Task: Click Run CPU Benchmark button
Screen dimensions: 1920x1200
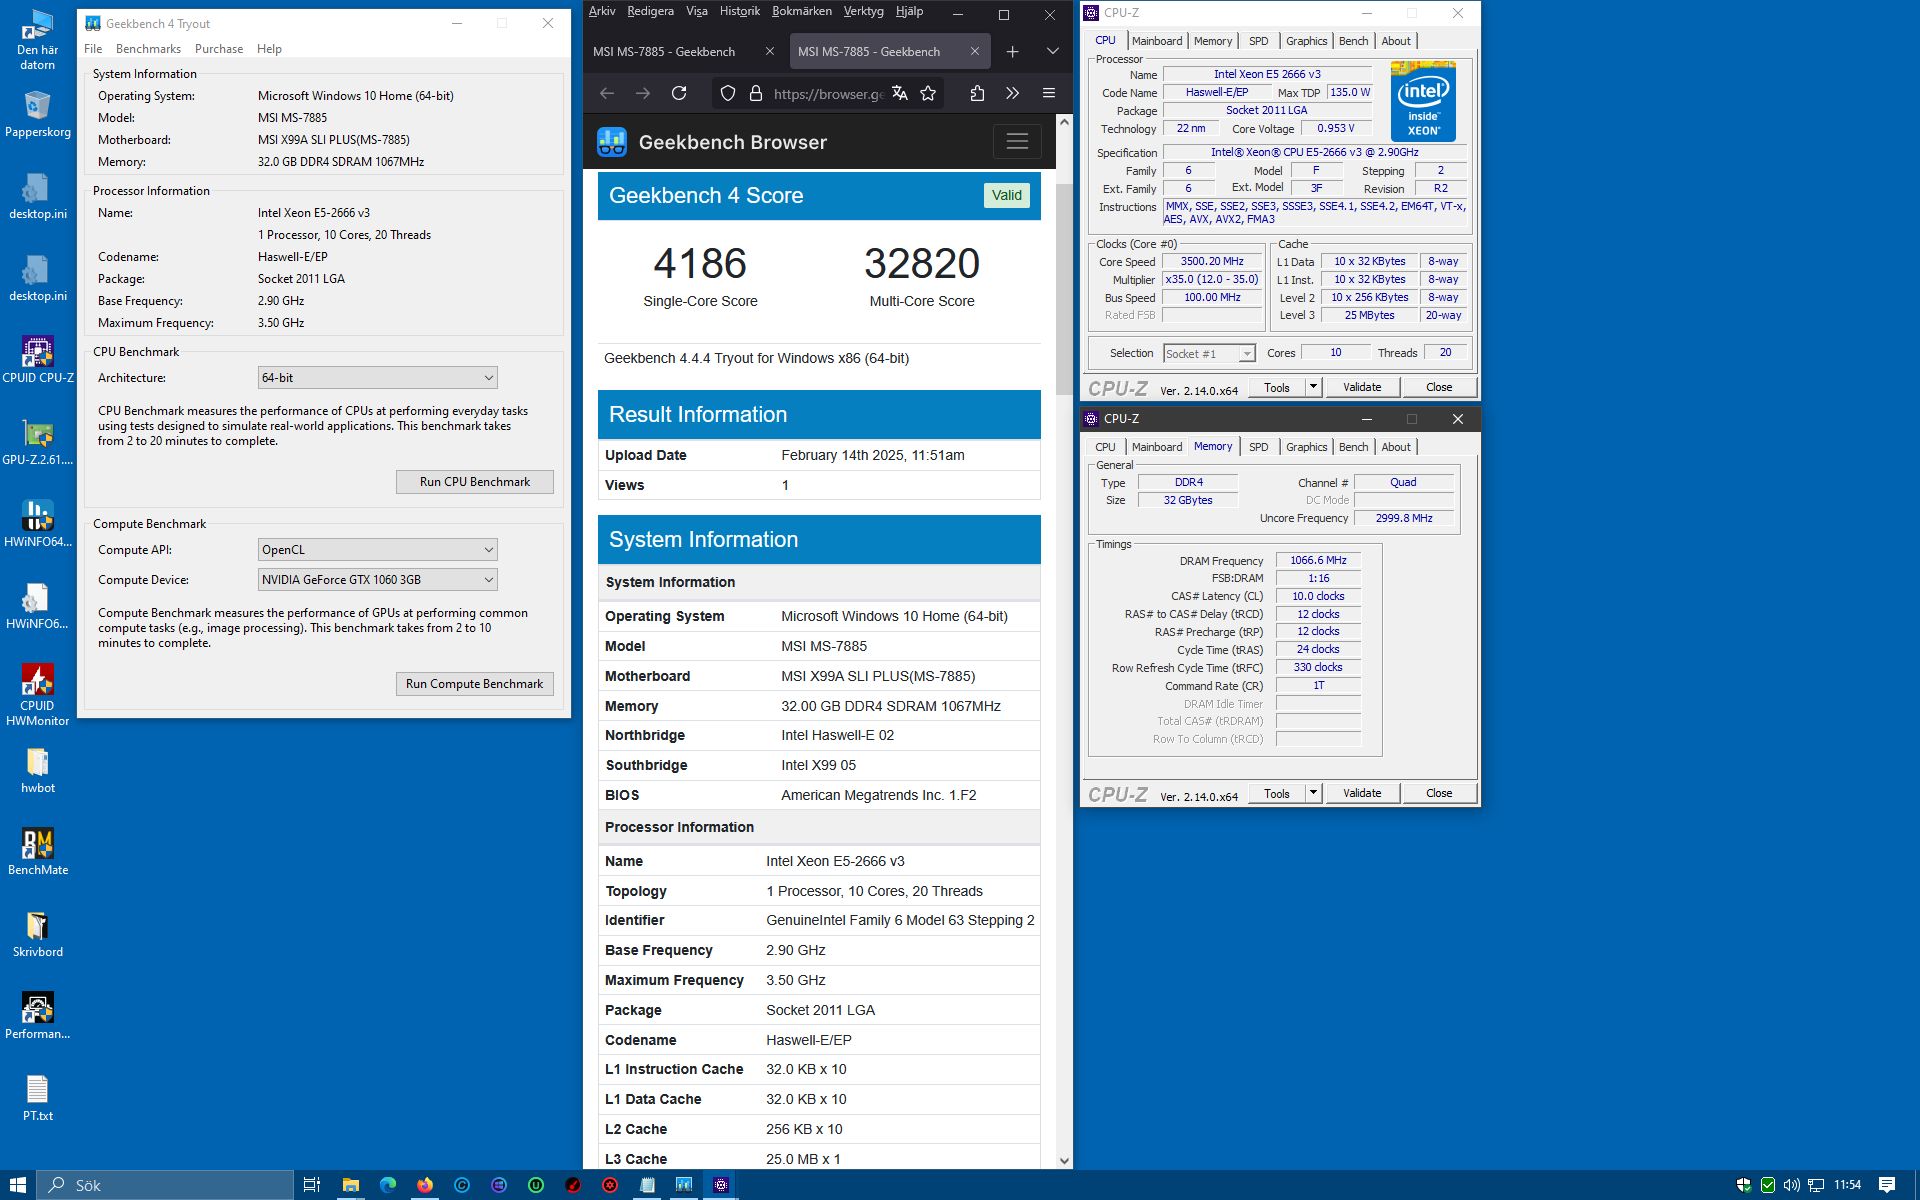Action: click(475, 482)
